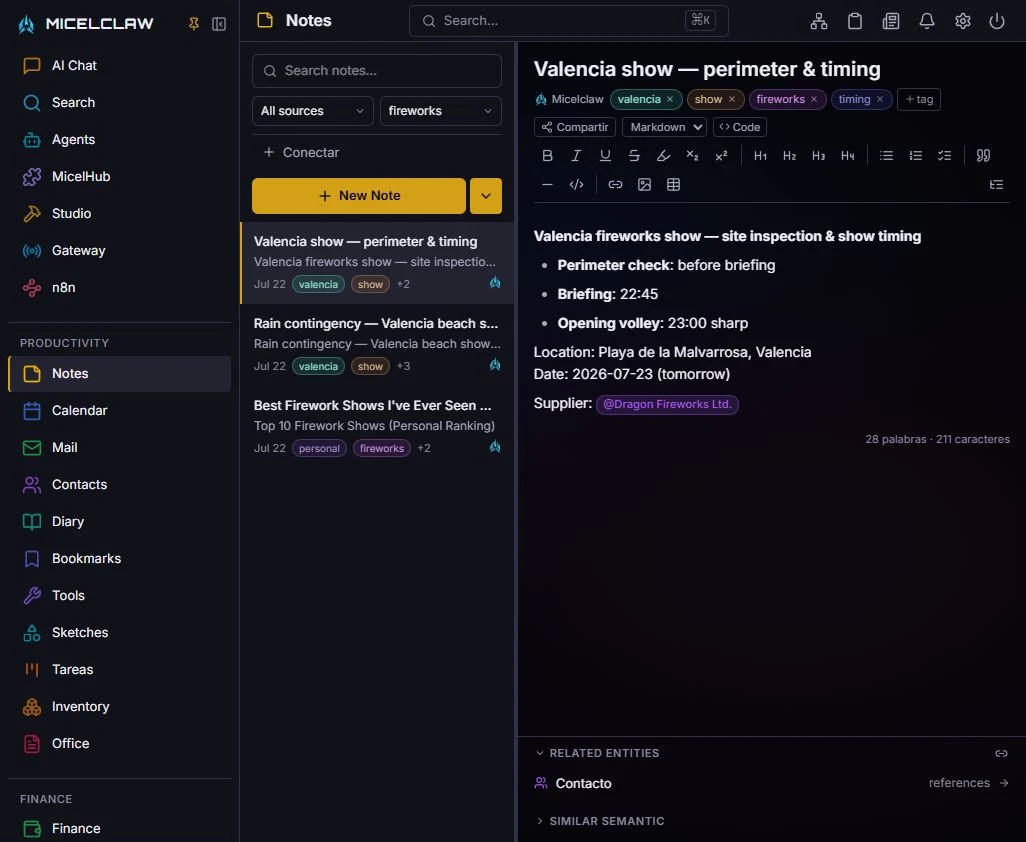Screen dimensions: 1026x842
Task: Open the clipboard icon in header
Action: tap(855, 21)
